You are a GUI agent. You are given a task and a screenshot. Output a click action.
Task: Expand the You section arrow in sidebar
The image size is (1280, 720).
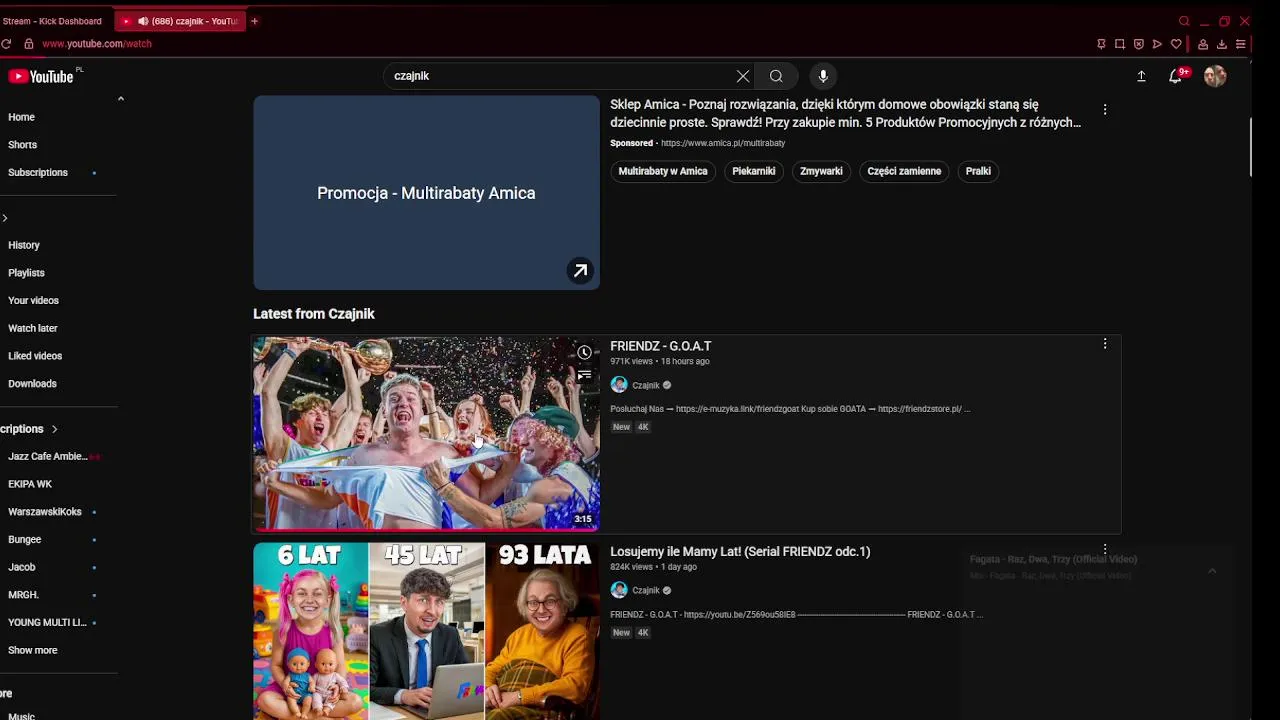pos(5,218)
